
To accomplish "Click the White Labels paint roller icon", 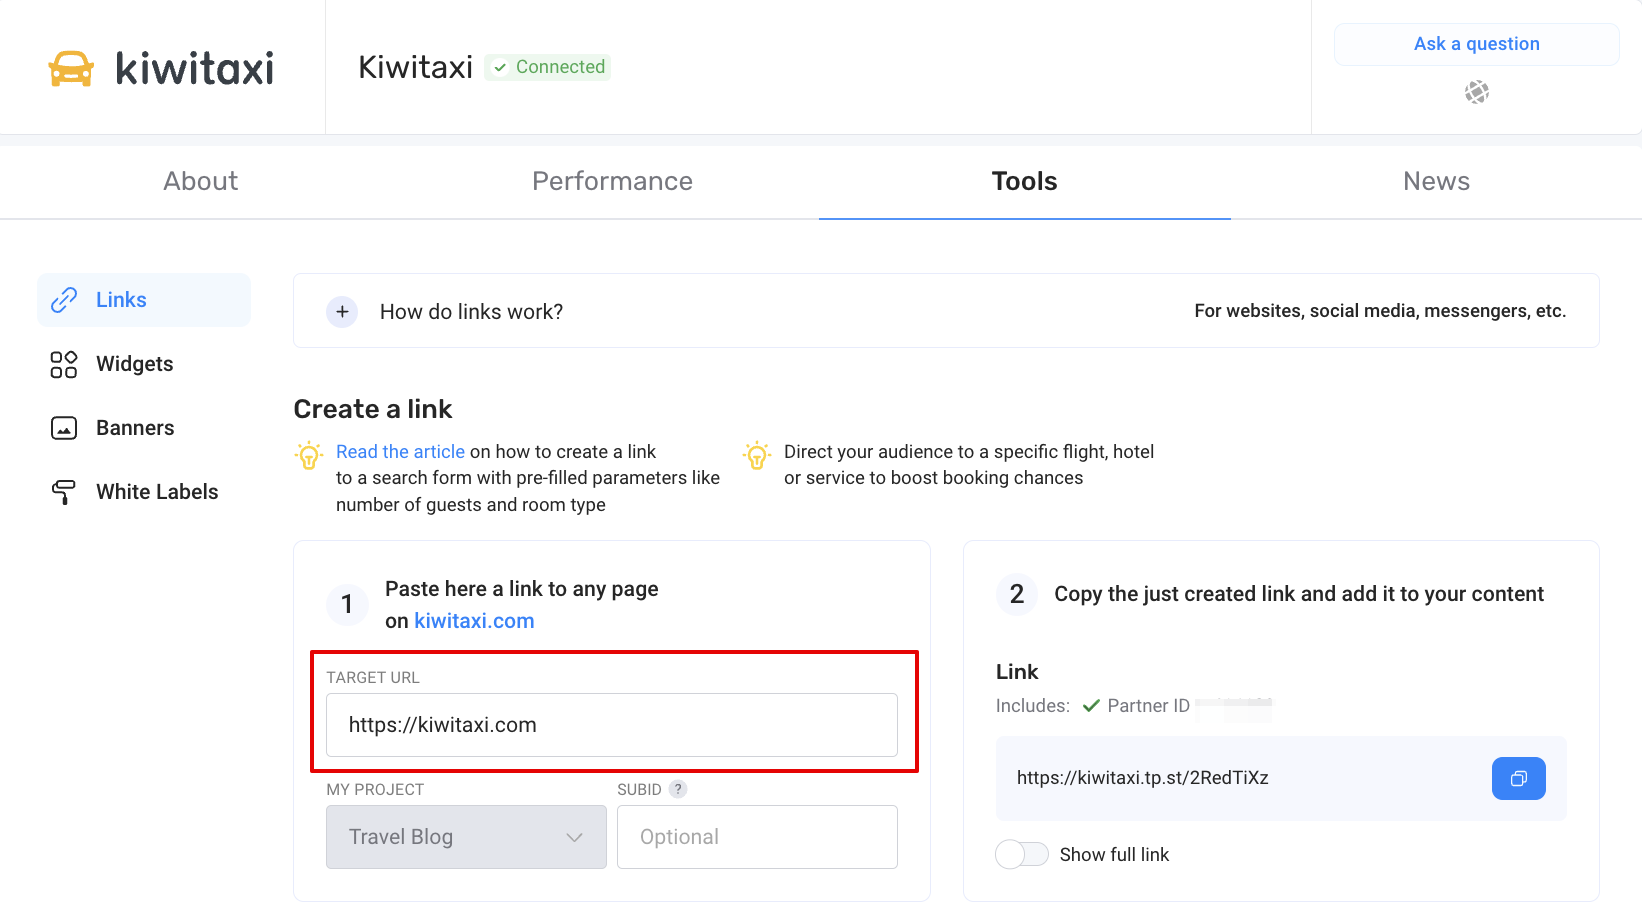I will tap(64, 492).
